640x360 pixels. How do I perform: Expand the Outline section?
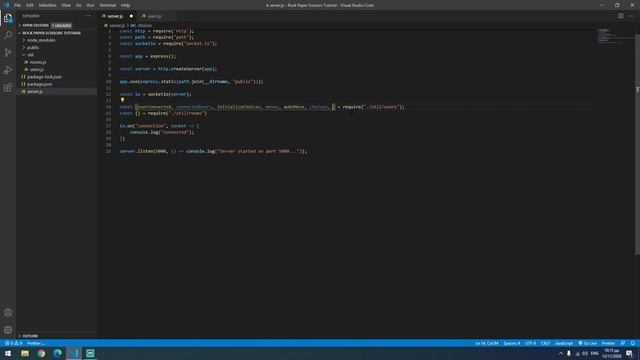click(29, 336)
